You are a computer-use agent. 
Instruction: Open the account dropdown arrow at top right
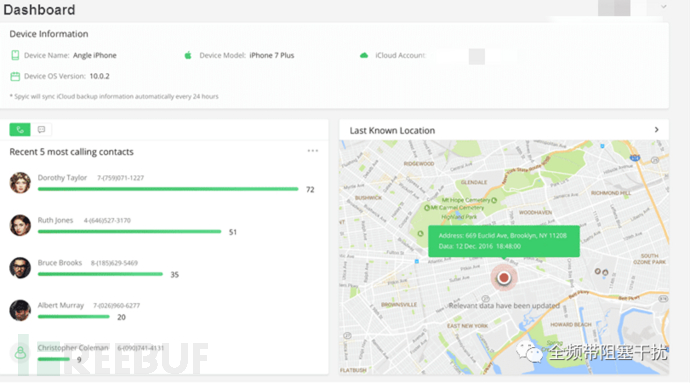663,7
